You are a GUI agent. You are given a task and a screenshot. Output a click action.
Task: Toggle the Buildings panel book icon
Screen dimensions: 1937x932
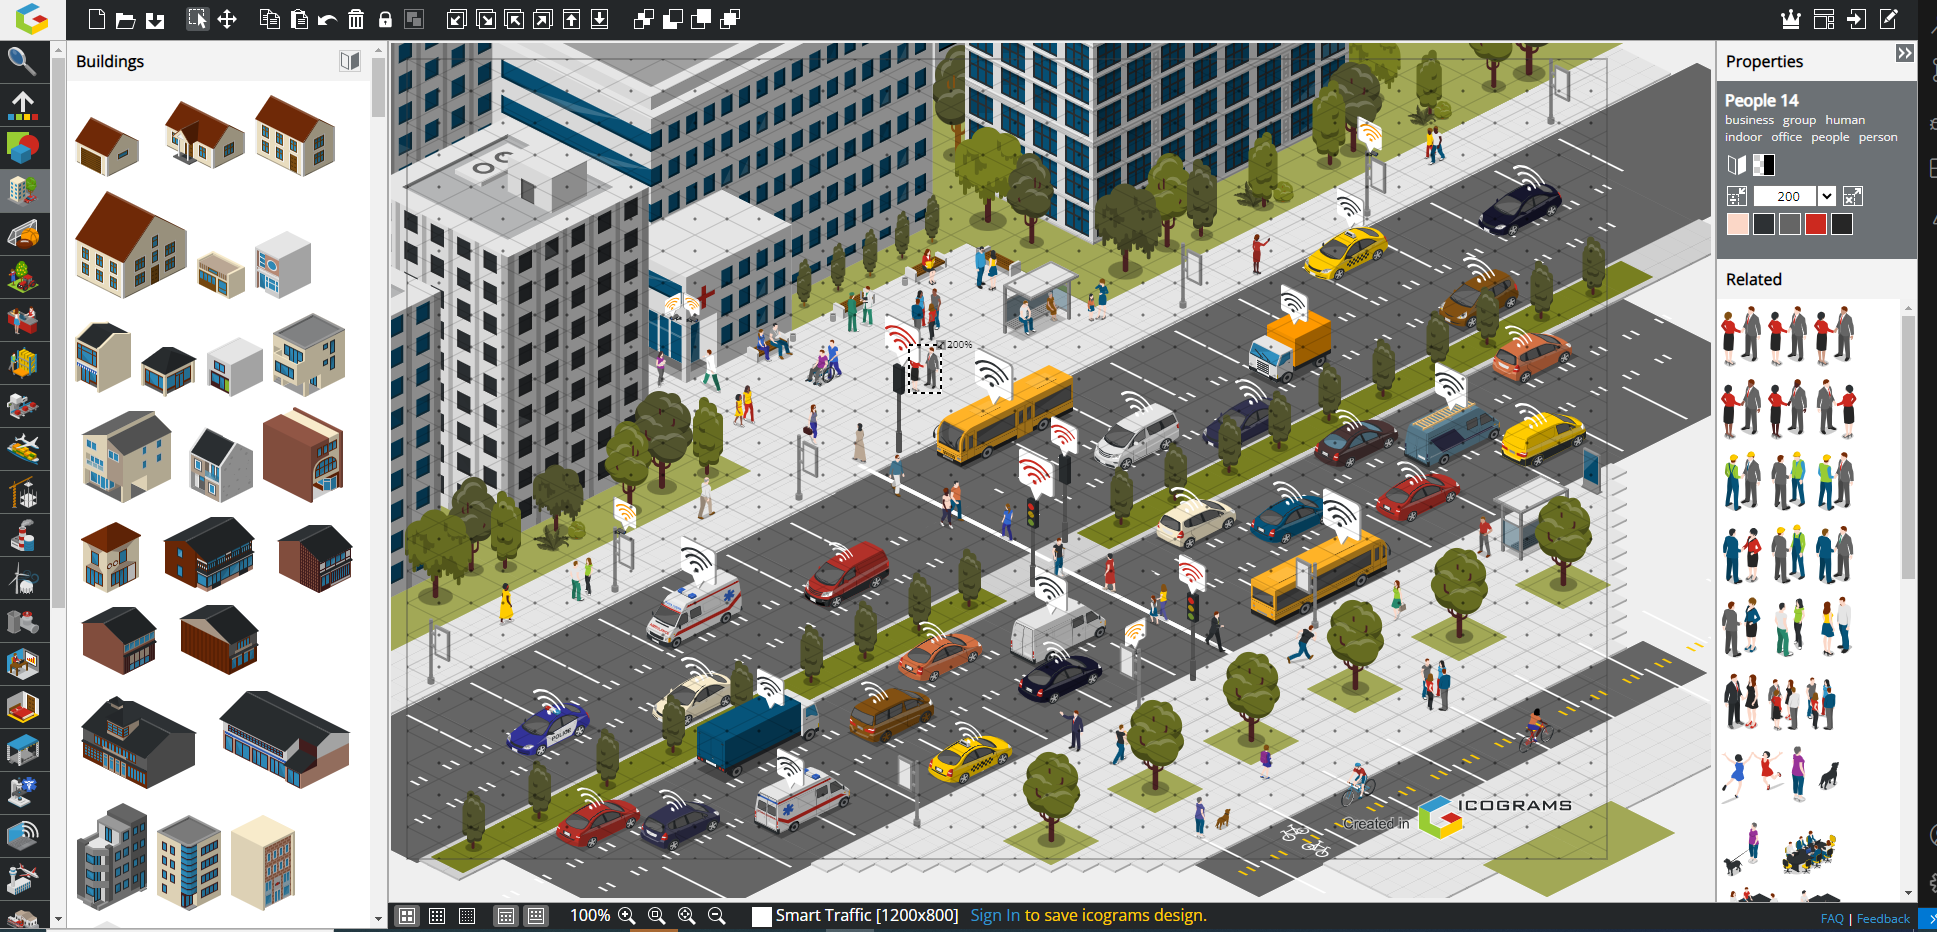pyautogui.click(x=349, y=61)
